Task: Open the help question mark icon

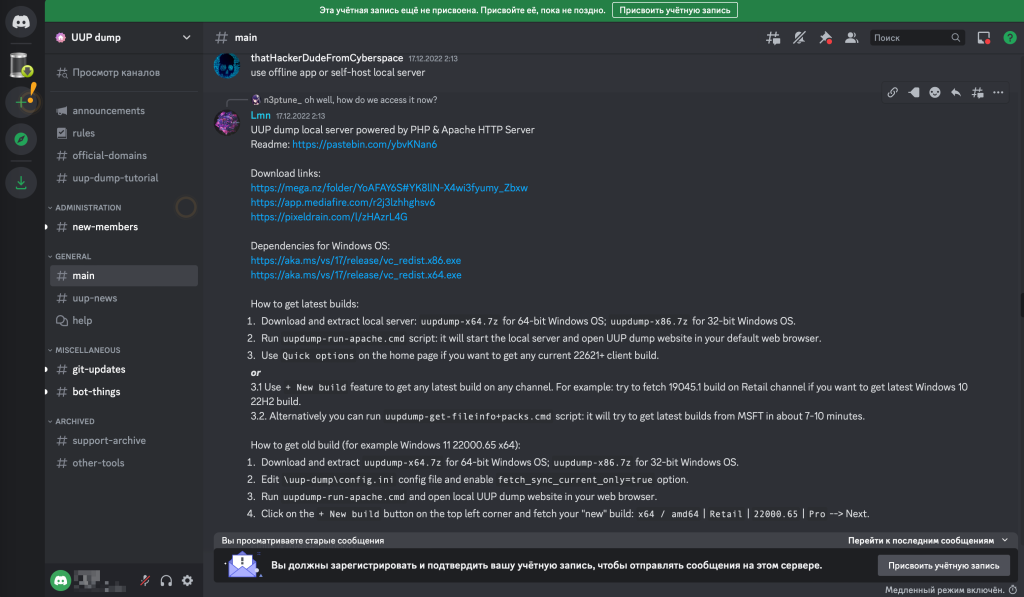Action: coord(1010,38)
